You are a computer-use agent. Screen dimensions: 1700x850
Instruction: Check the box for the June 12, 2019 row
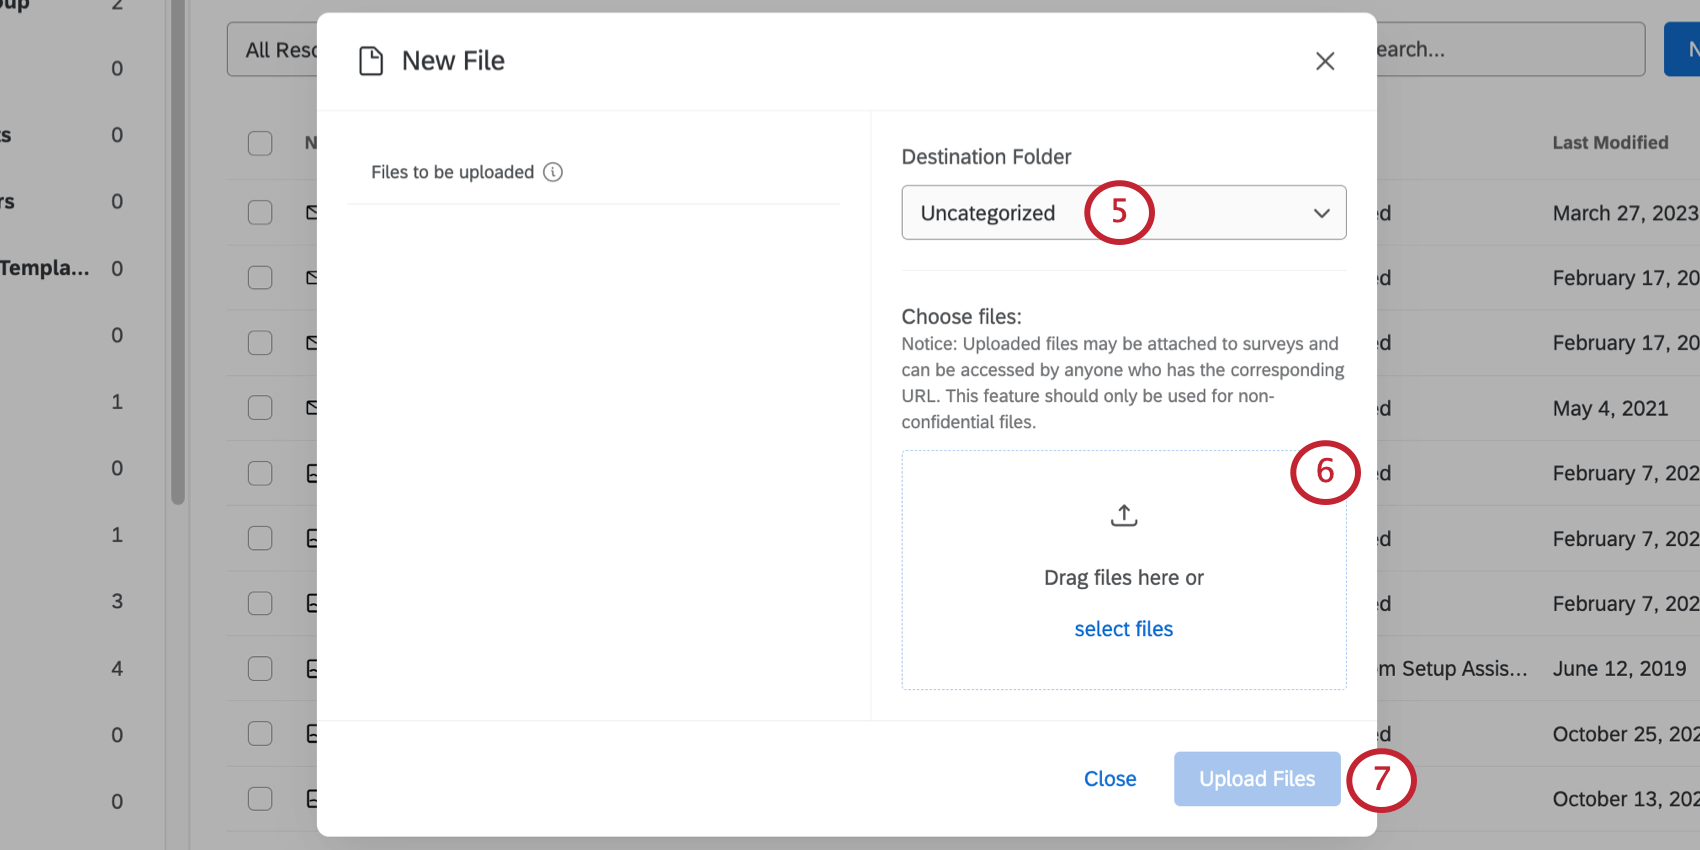click(x=260, y=668)
